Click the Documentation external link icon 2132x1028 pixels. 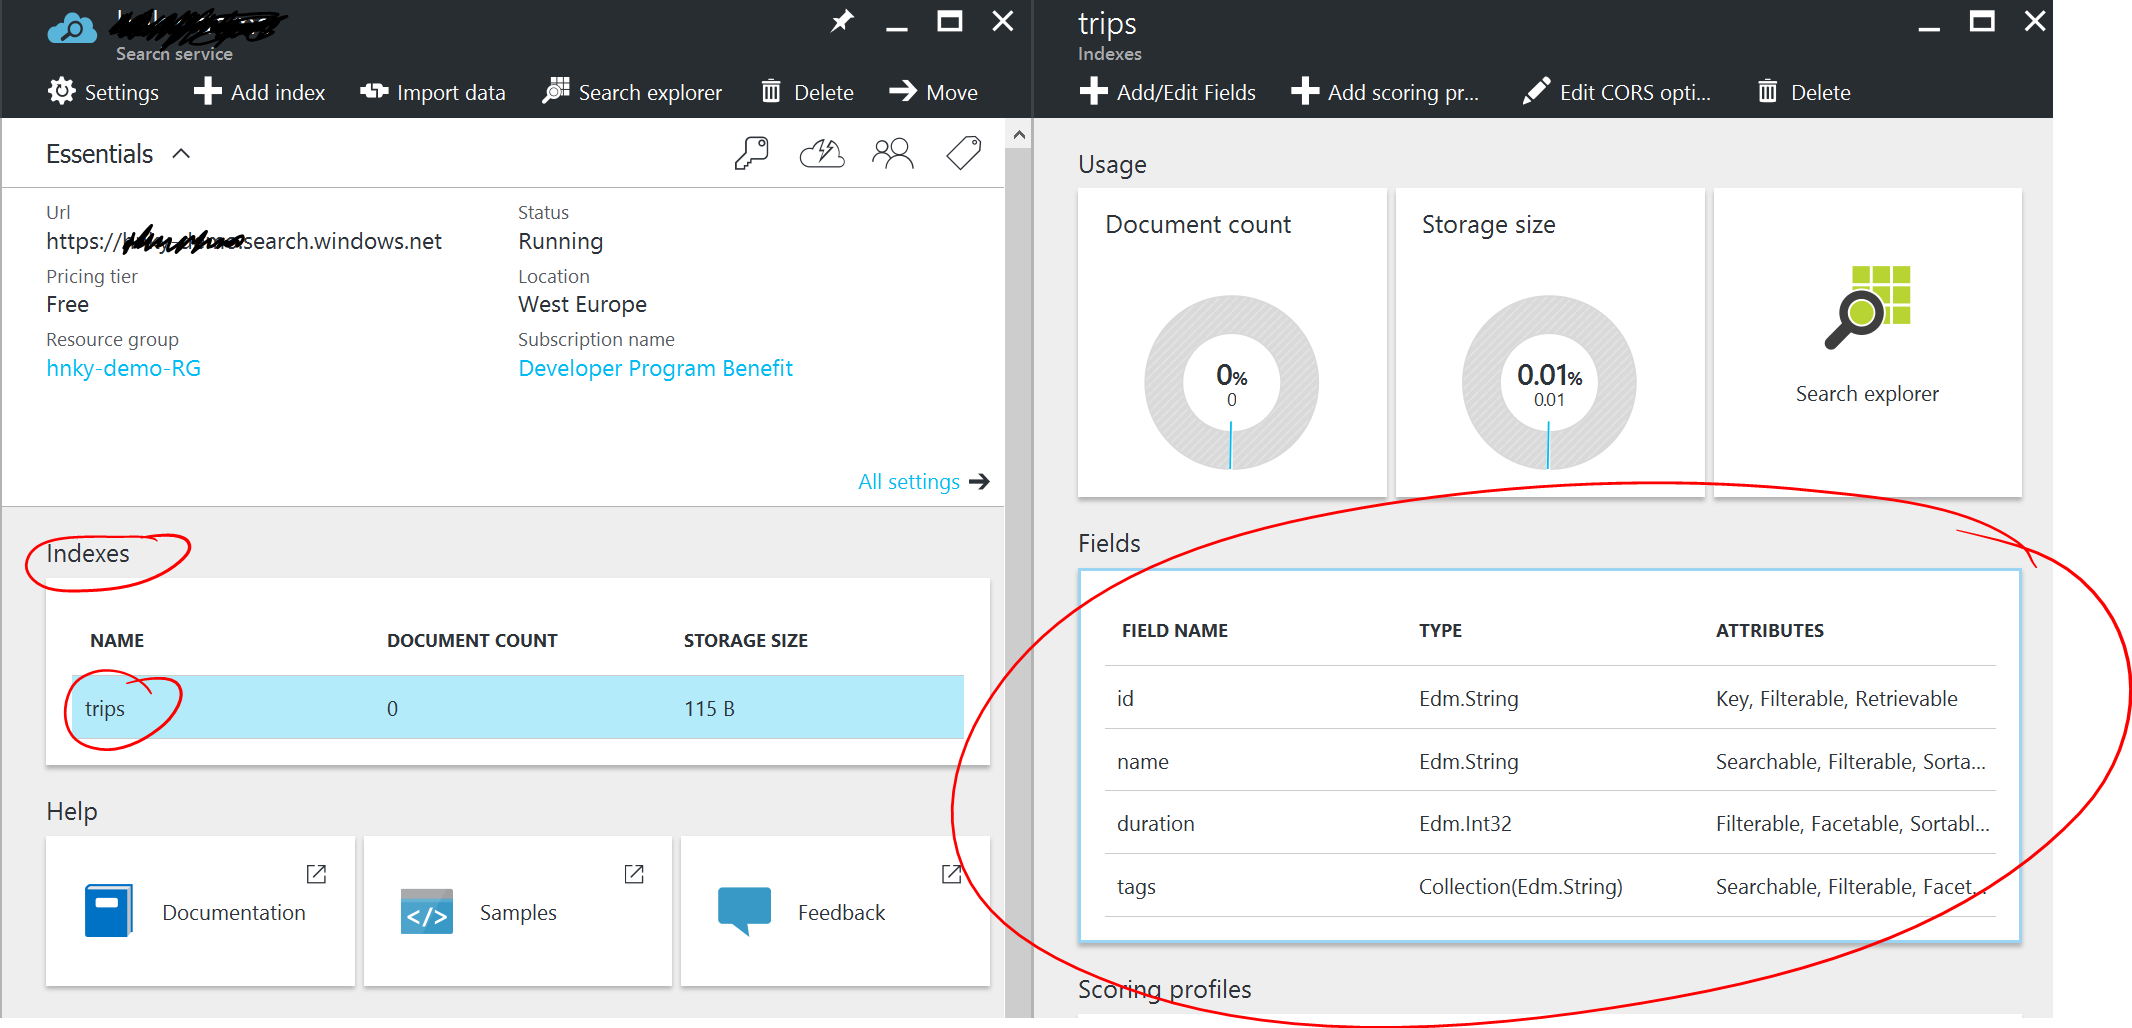coord(316,874)
